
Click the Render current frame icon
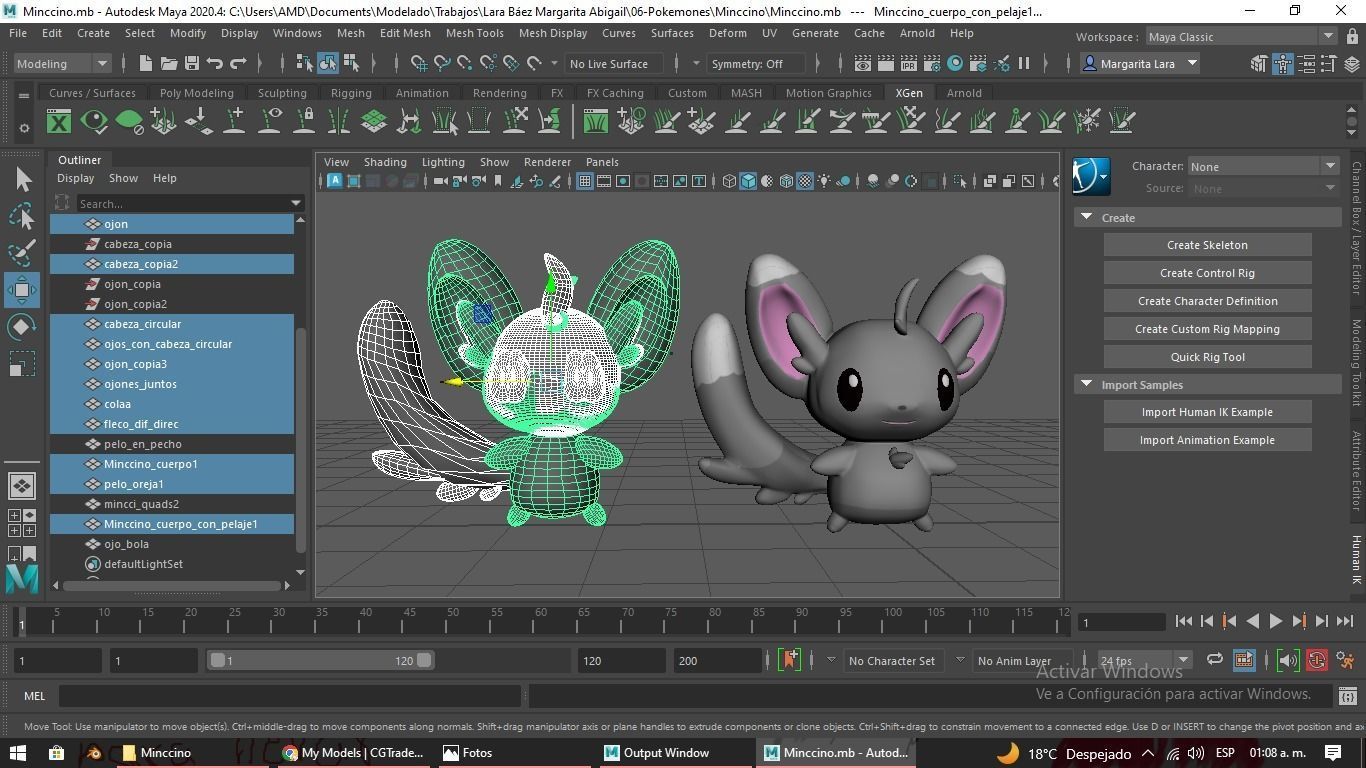885,63
